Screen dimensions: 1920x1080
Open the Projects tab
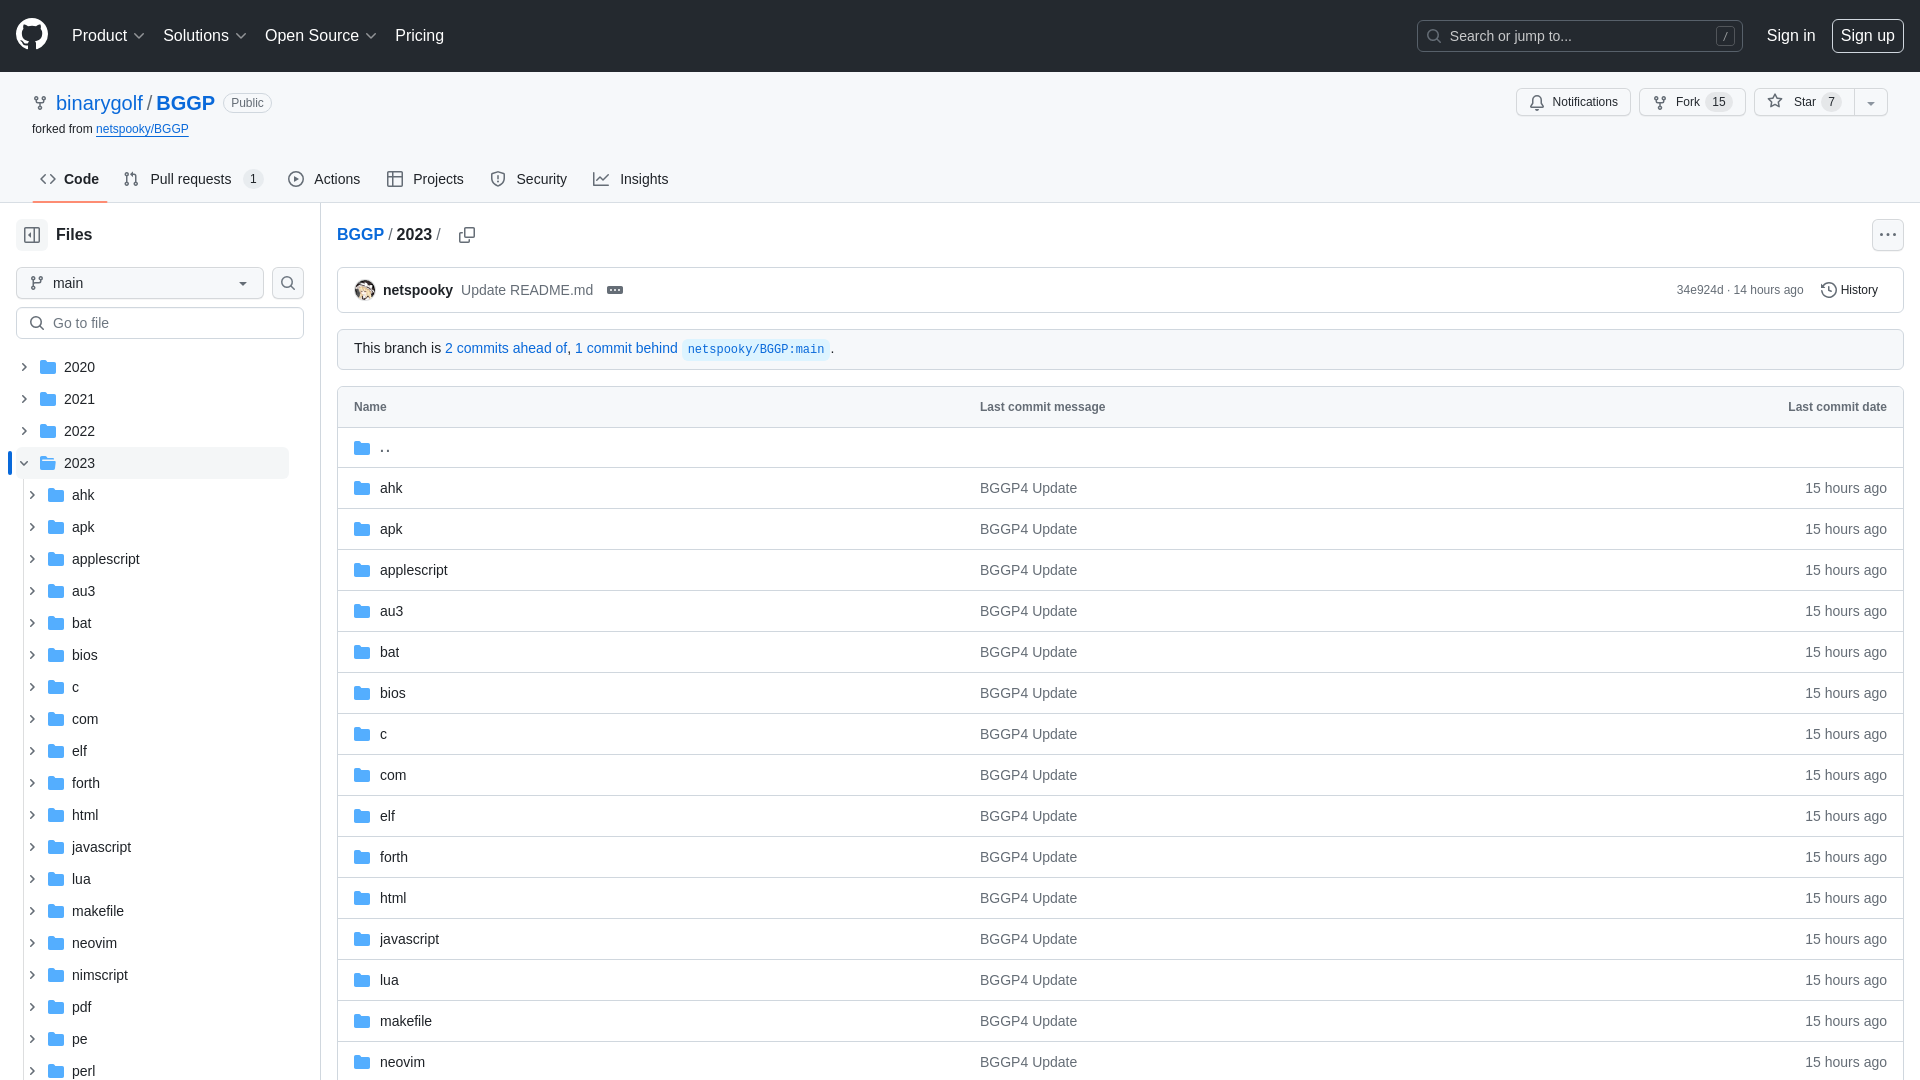pyautogui.click(x=425, y=179)
